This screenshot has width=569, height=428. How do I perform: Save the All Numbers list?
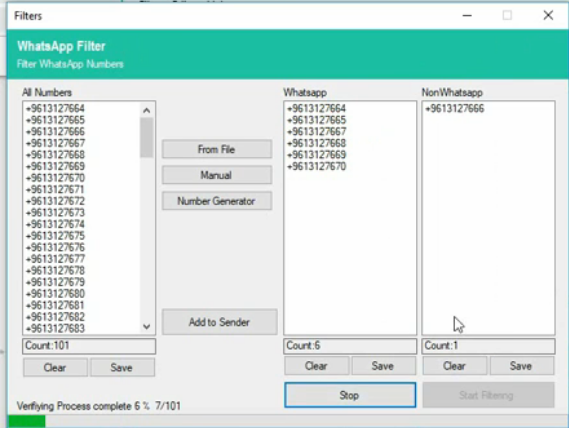click(122, 367)
